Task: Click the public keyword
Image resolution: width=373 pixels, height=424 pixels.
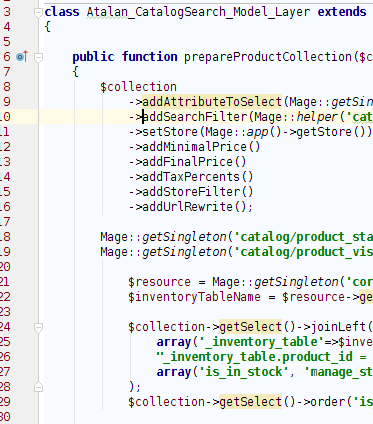Action: (93, 57)
